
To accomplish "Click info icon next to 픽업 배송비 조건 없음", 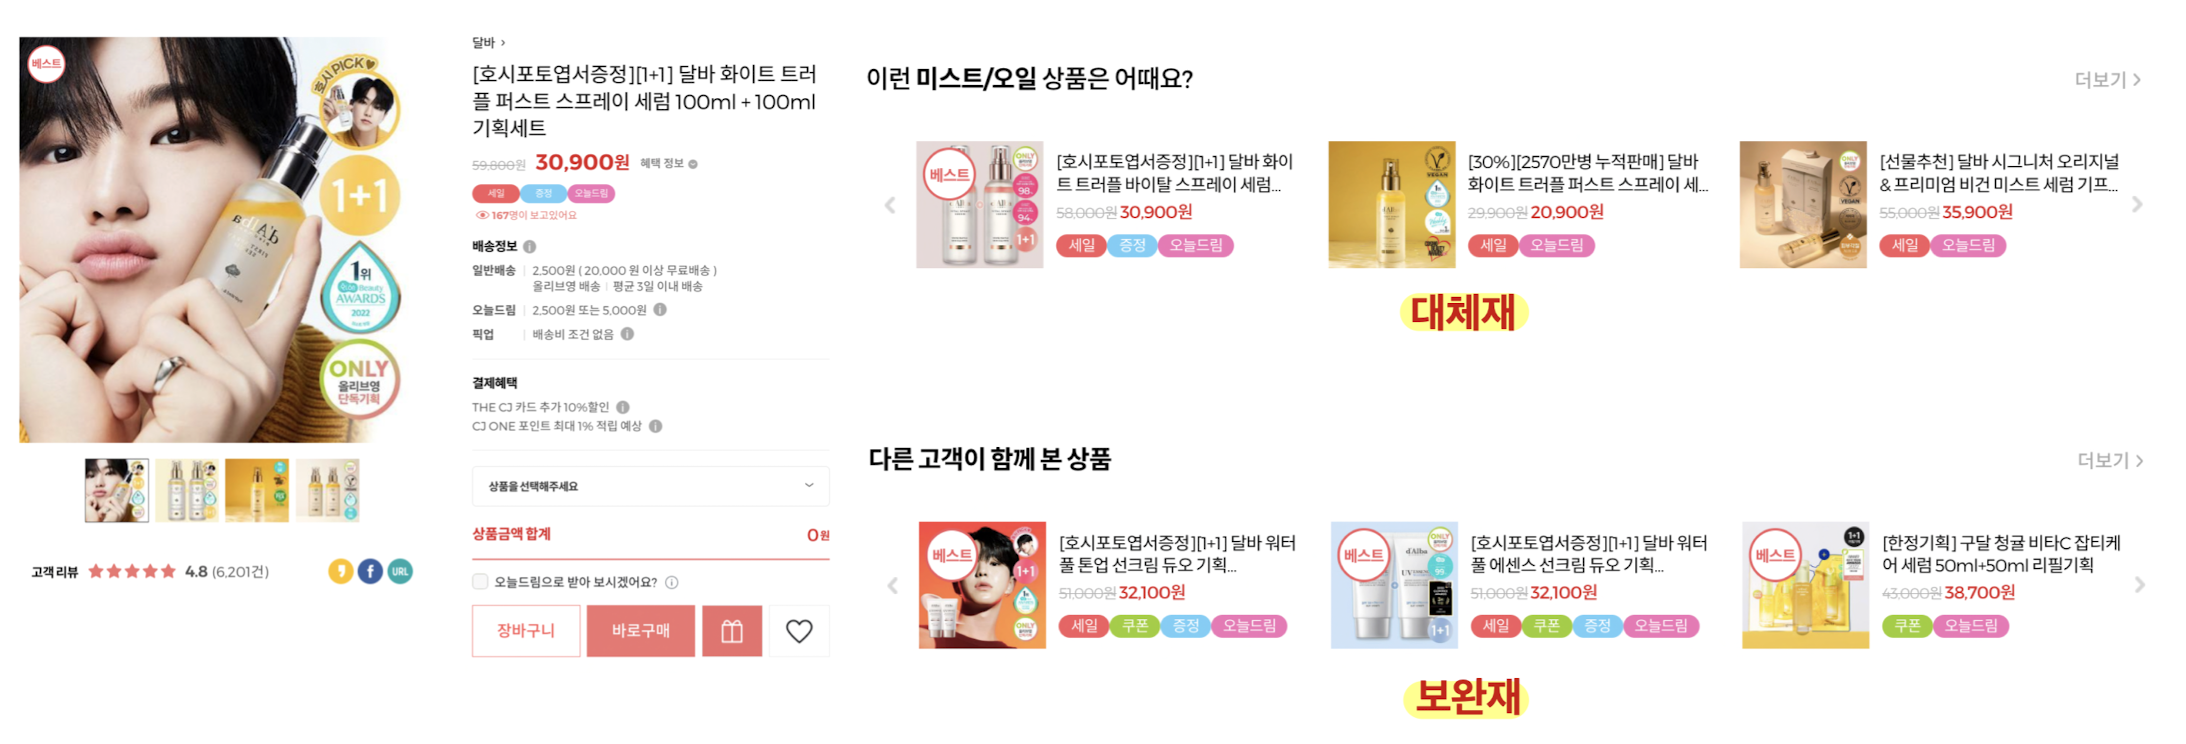I will (x=627, y=334).
